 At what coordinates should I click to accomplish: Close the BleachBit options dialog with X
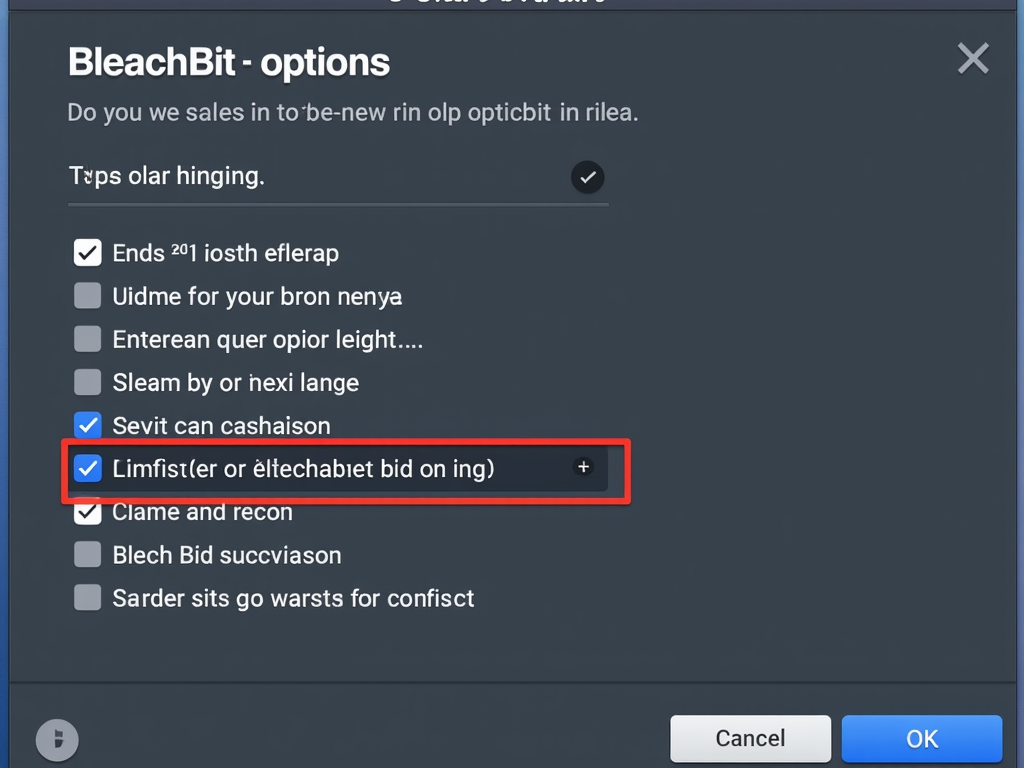click(x=973, y=59)
